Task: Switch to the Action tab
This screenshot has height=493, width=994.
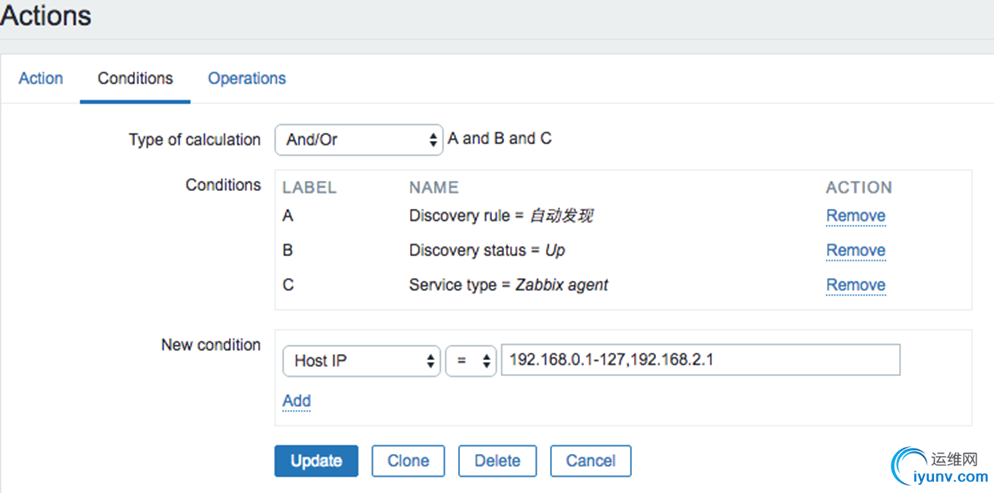Action: 40,78
